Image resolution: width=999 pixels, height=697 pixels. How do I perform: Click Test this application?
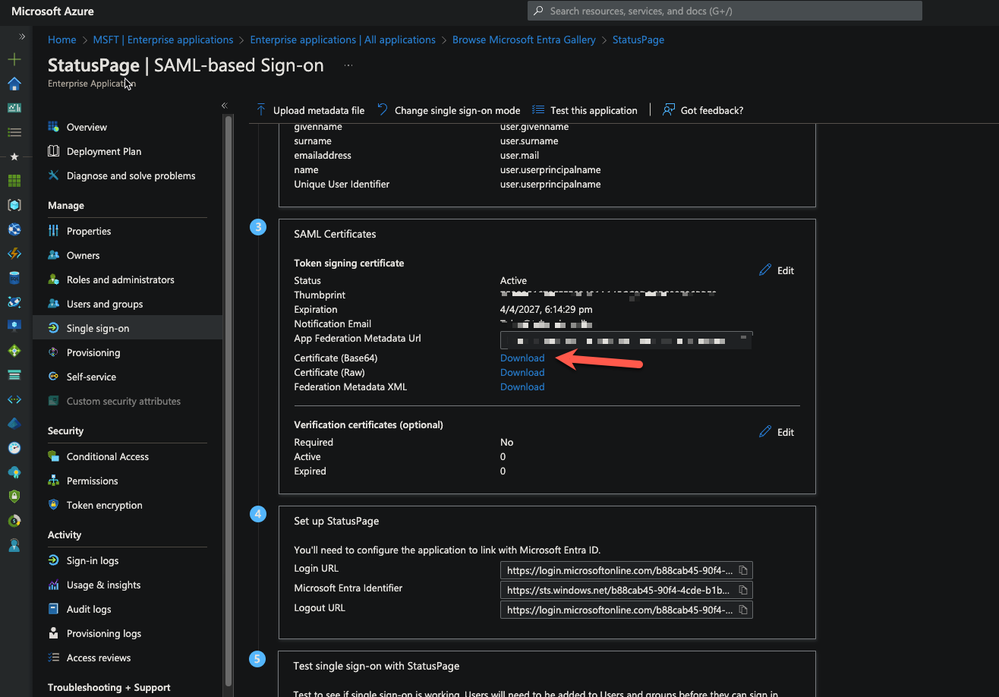click(585, 110)
